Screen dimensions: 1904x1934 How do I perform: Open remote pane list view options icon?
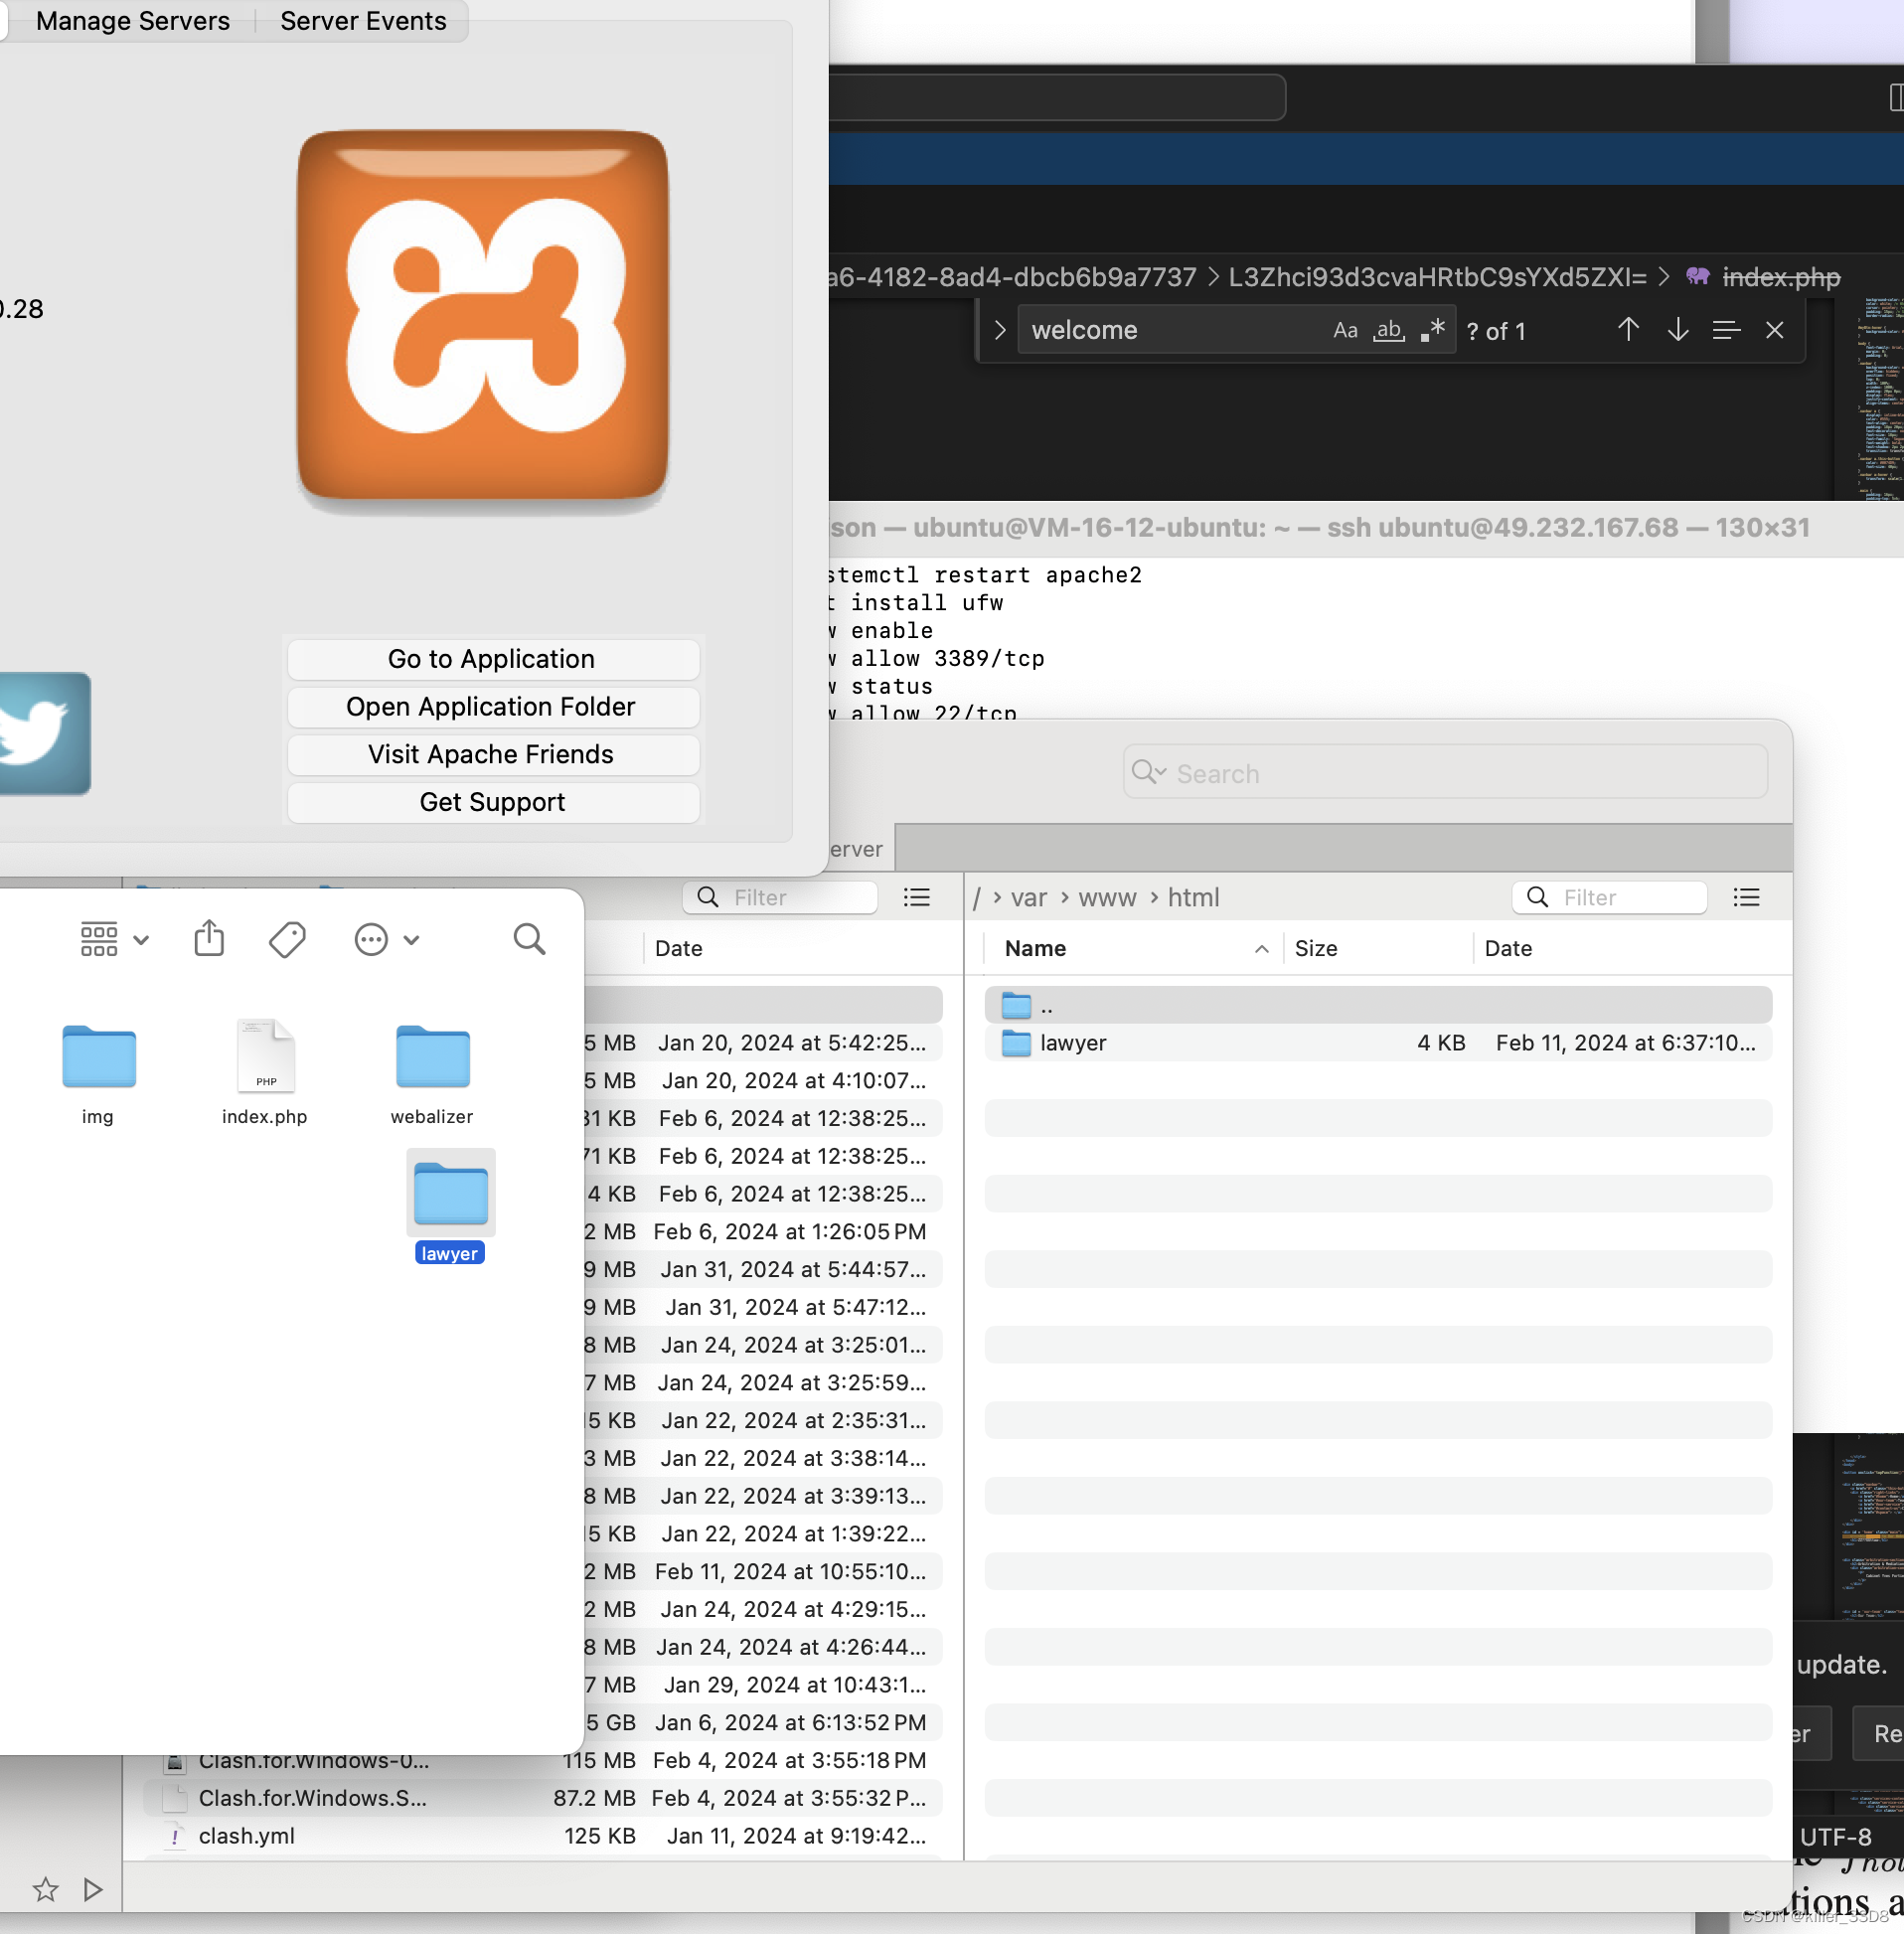pyautogui.click(x=1746, y=897)
